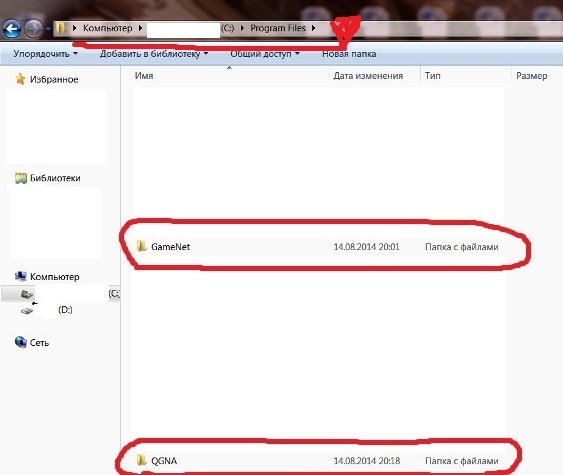The height and width of the screenshot is (475, 563).
Task: Click the date 14.08.2014 20:18
Action: click(367, 461)
